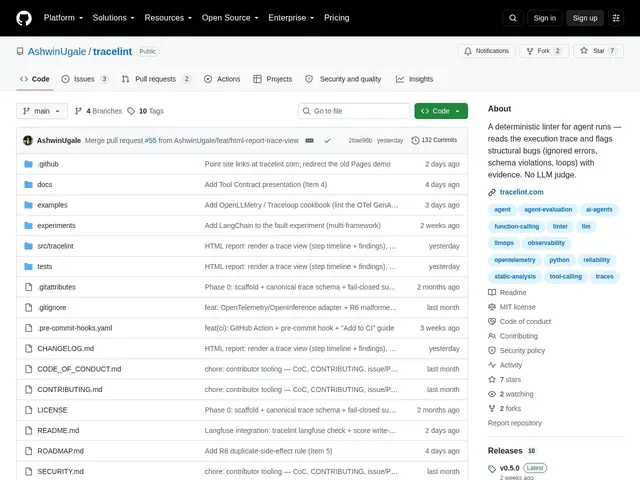
Task: Click the star icon on the Star button
Action: (584, 51)
